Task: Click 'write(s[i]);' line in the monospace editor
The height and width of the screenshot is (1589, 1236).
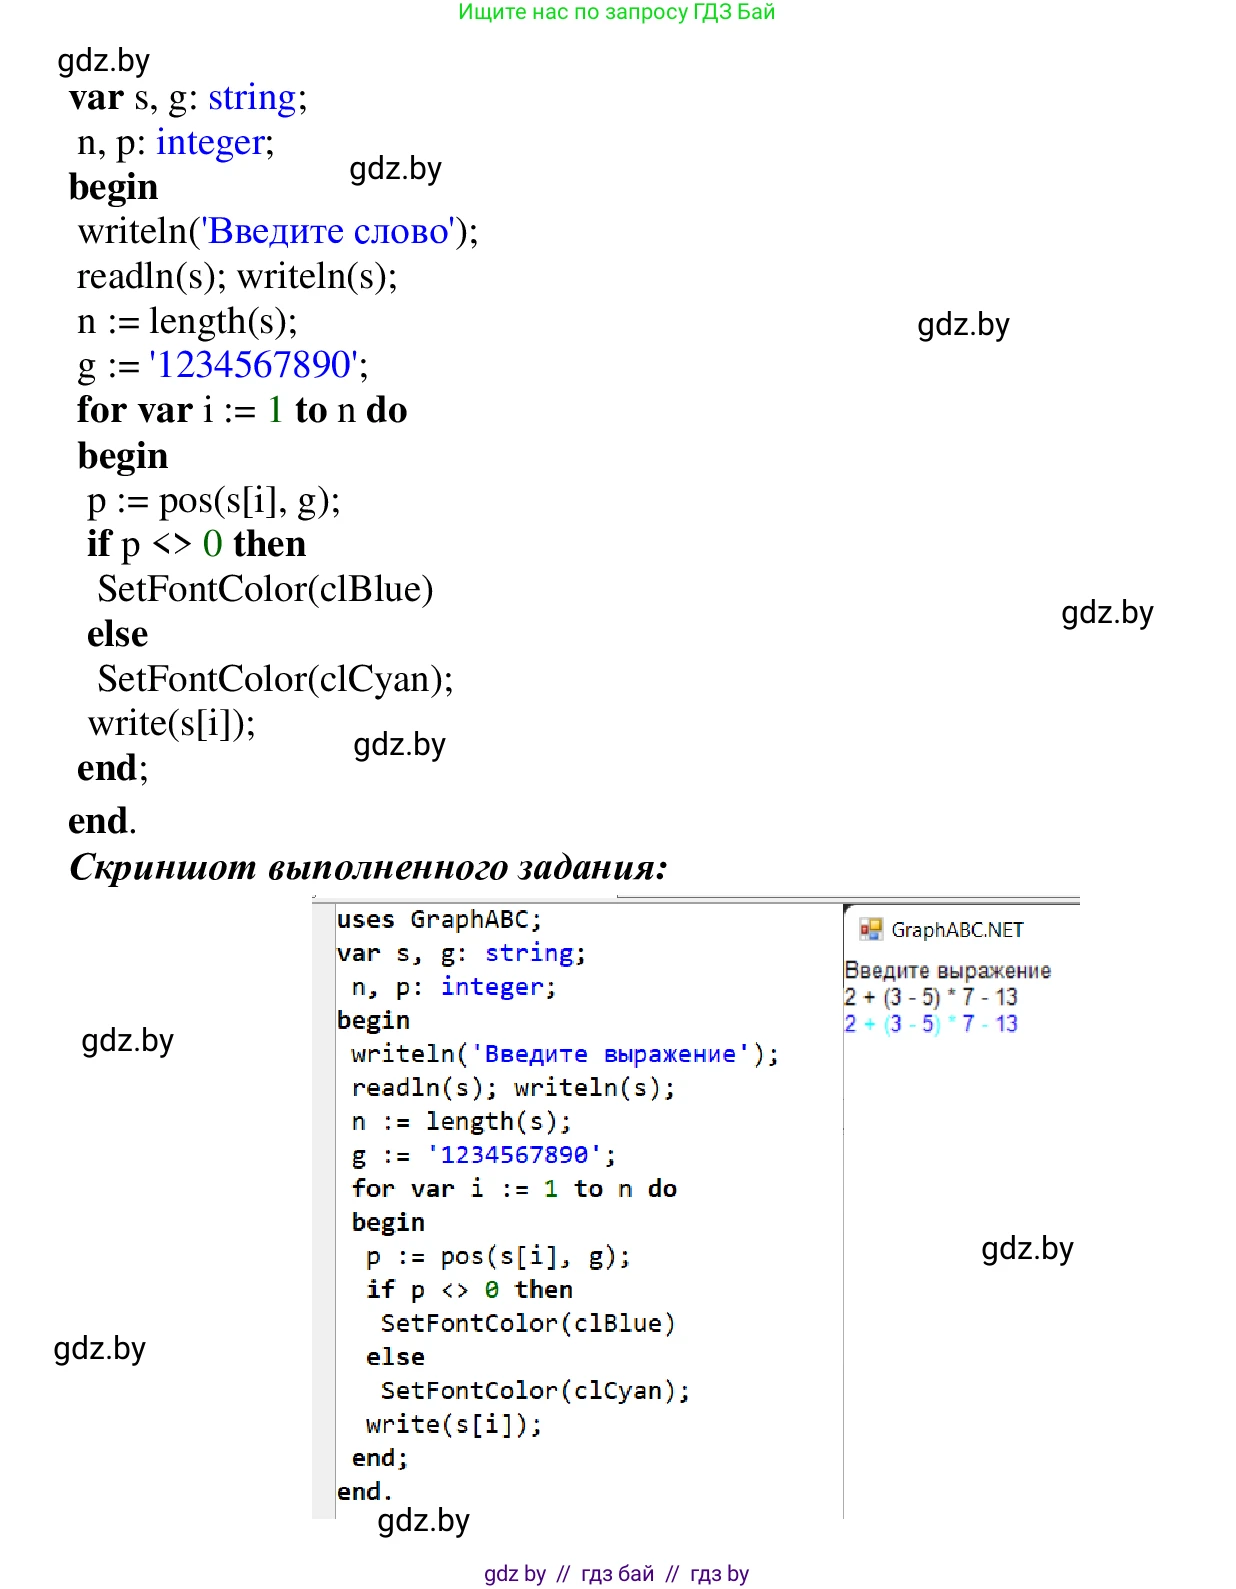Action: [453, 1424]
